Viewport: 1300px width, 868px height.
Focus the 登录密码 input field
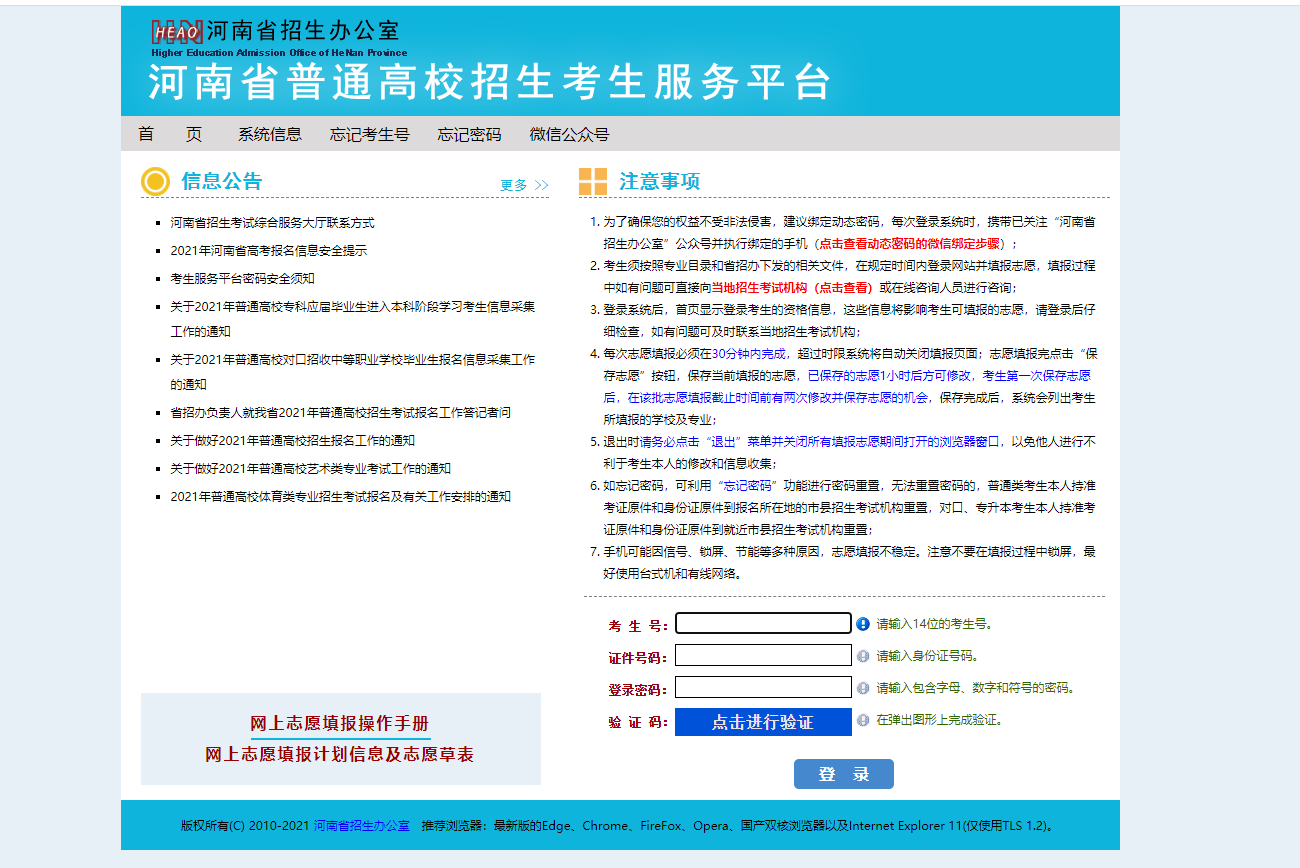(763, 687)
